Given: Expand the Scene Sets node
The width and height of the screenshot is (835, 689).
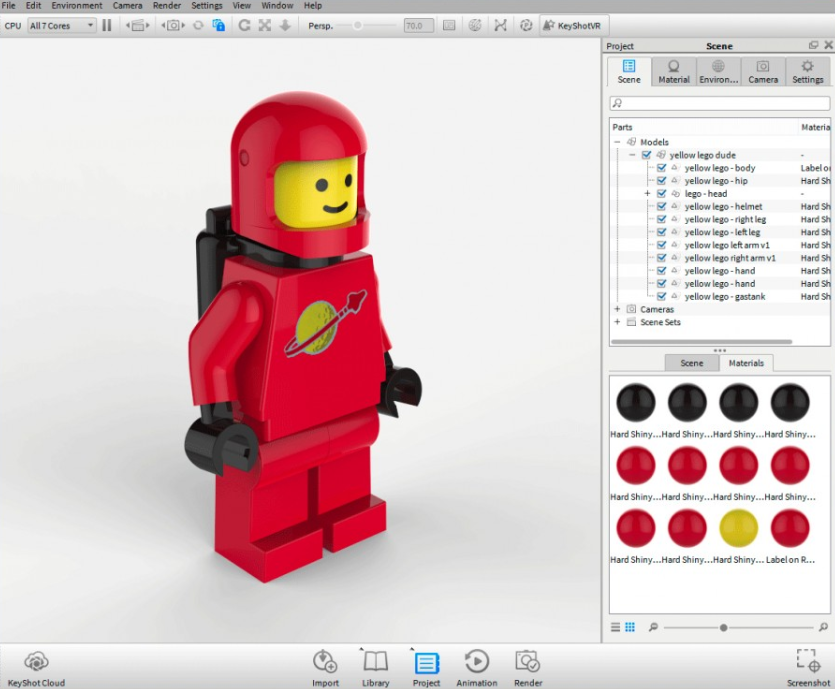Looking at the screenshot, I should pyautogui.click(x=617, y=322).
